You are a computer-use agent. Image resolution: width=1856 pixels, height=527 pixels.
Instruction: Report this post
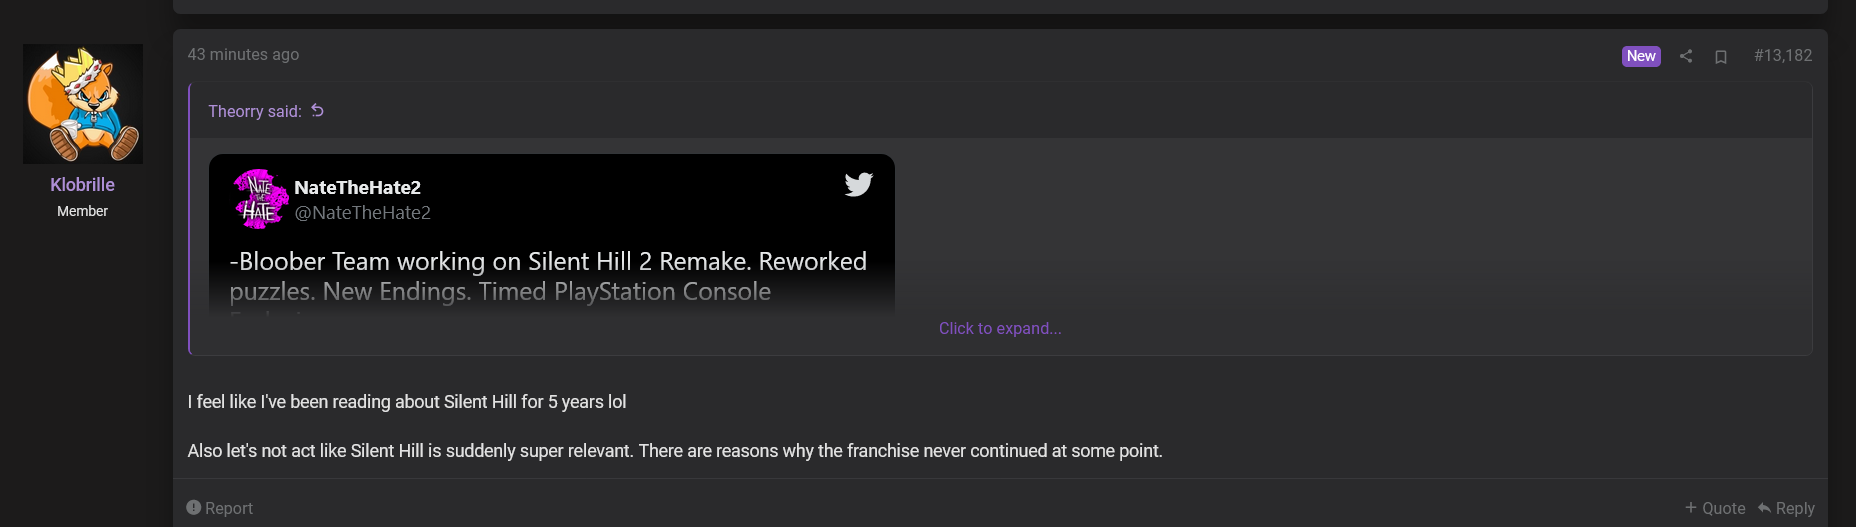click(219, 508)
